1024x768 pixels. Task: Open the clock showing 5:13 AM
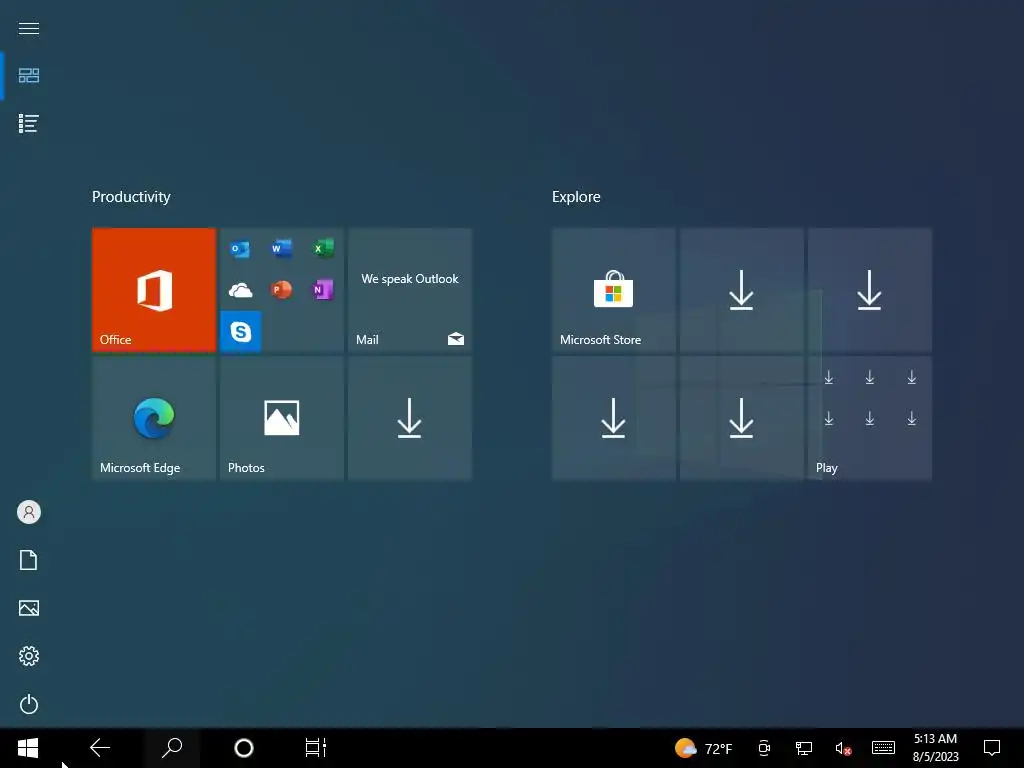click(935, 748)
